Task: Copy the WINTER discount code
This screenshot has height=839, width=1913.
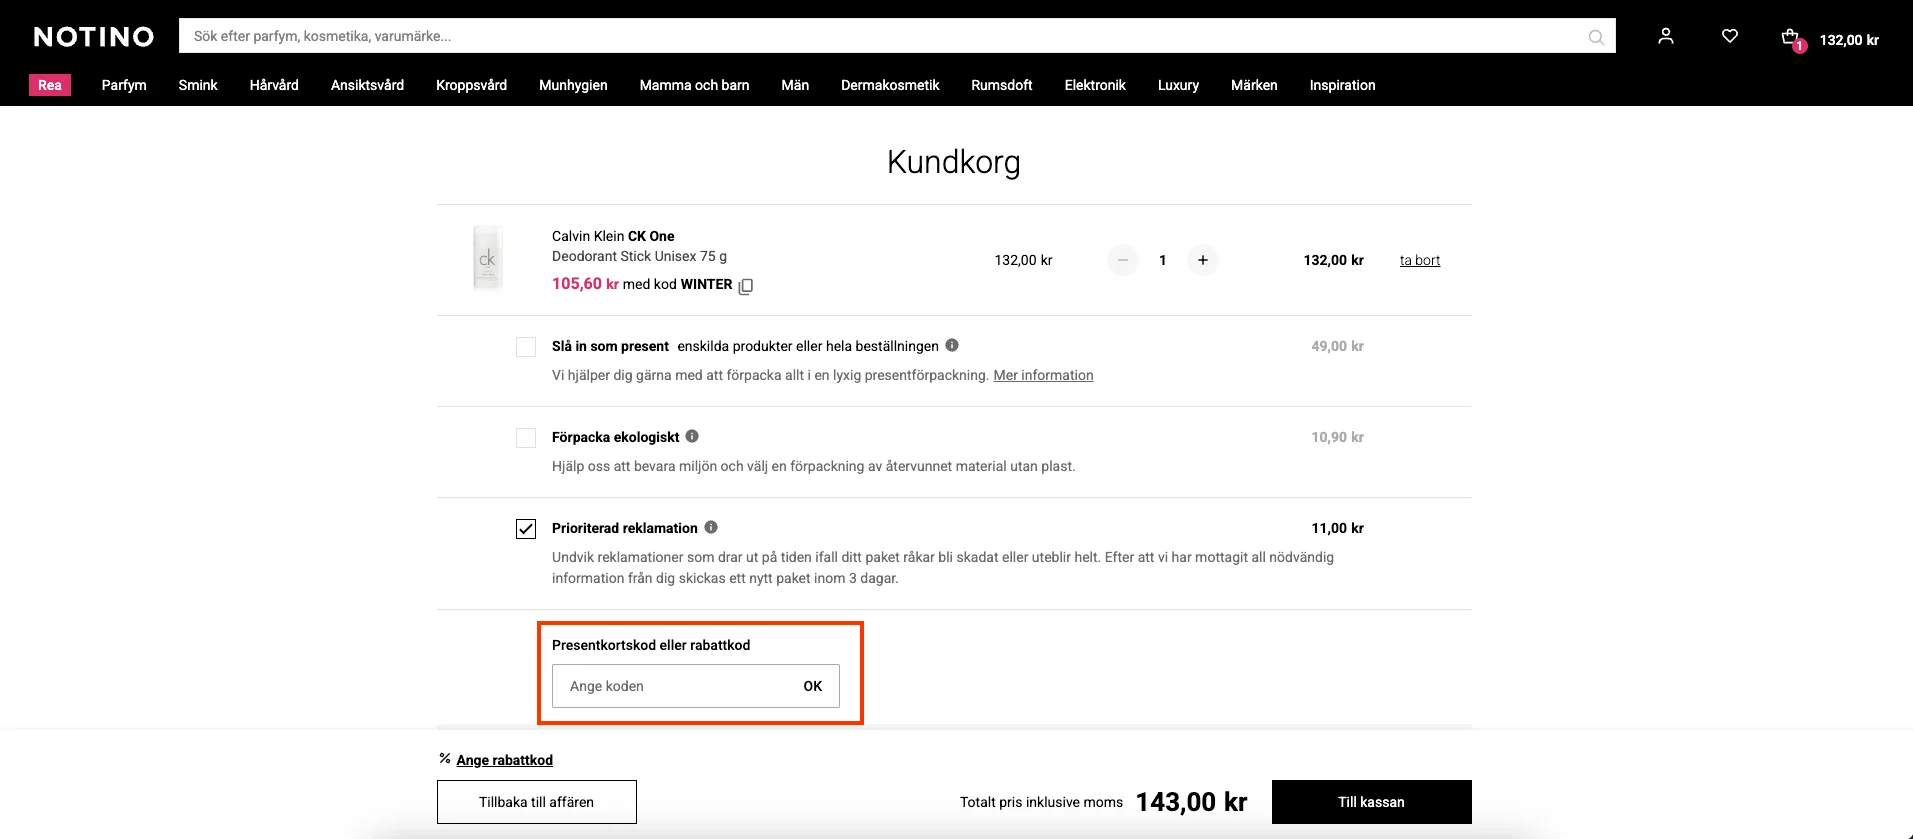Action: pos(746,286)
